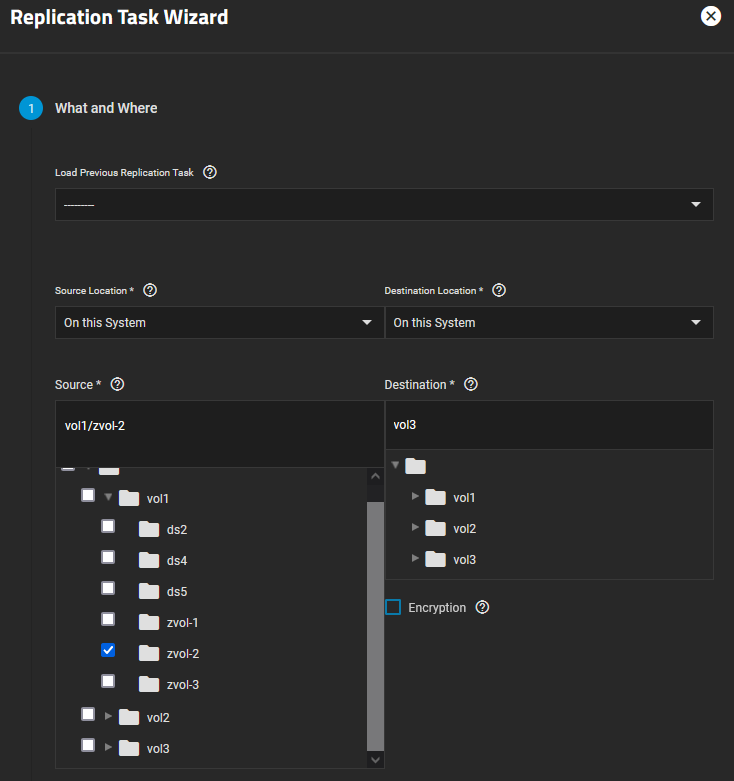Open help for Load Previous Replication Task
Image resolution: width=734 pixels, height=781 pixels.
tap(210, 172)
